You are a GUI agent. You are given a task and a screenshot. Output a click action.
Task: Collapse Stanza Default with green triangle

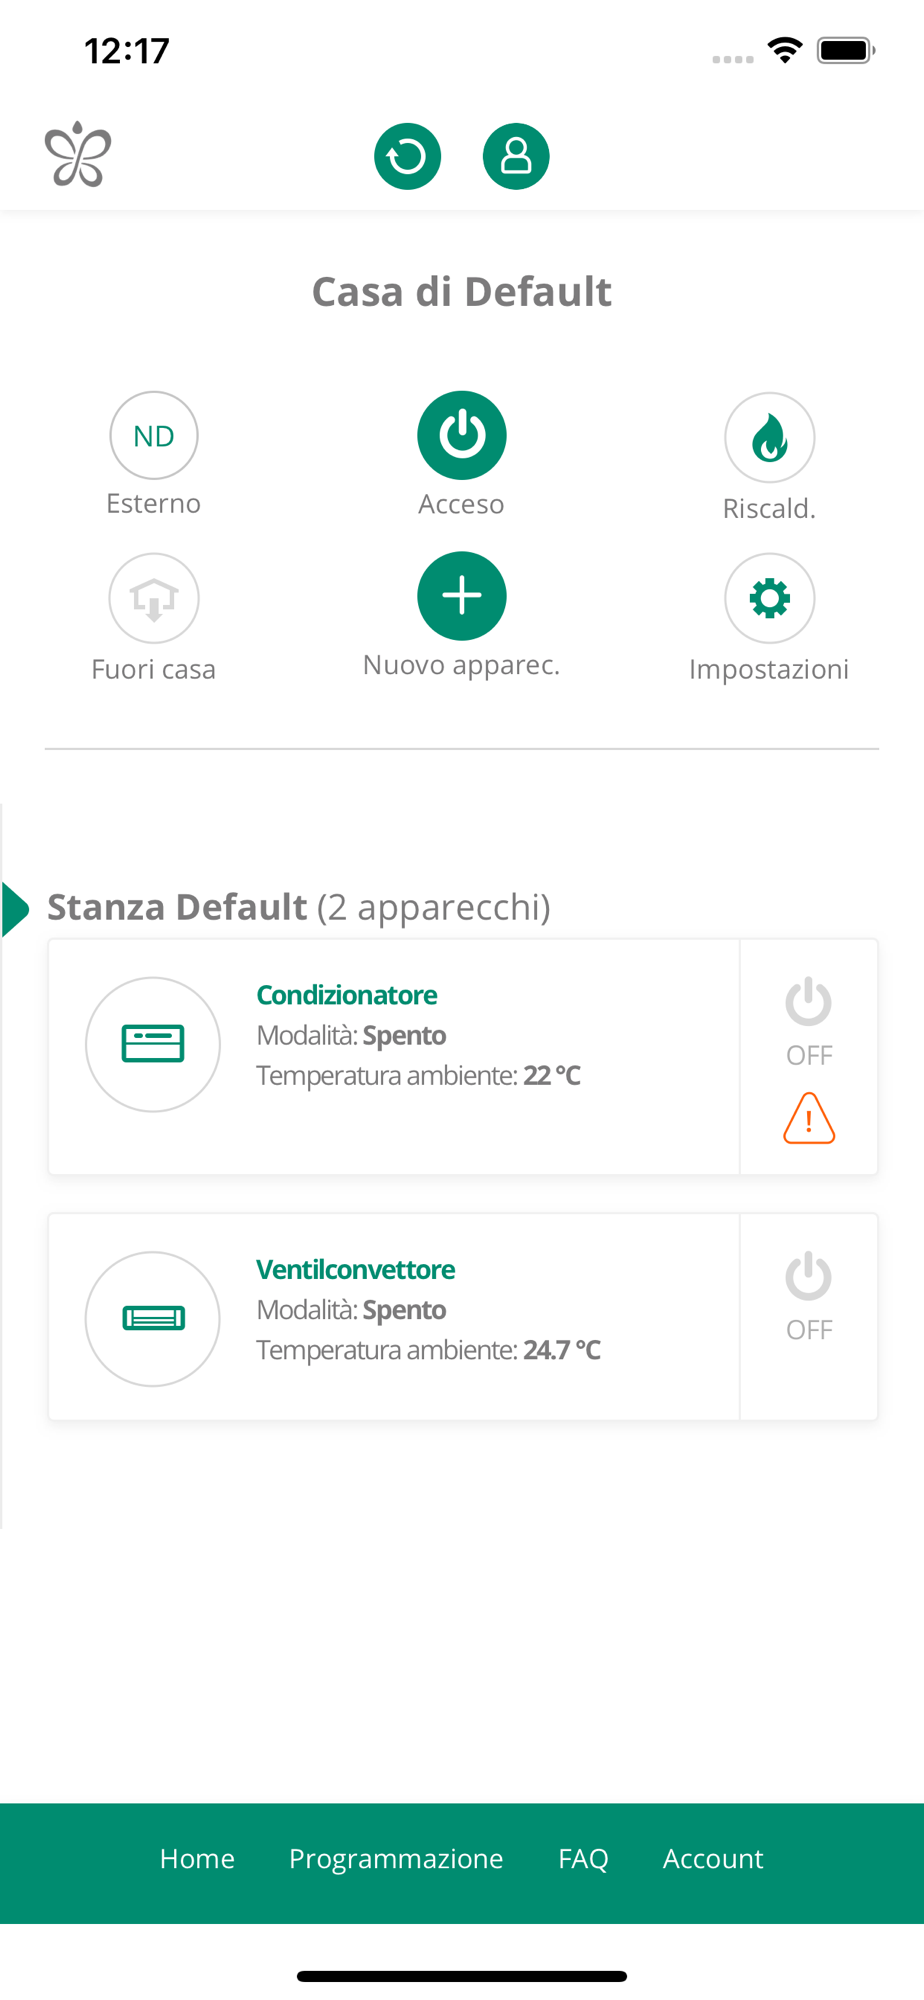(16, 909)
